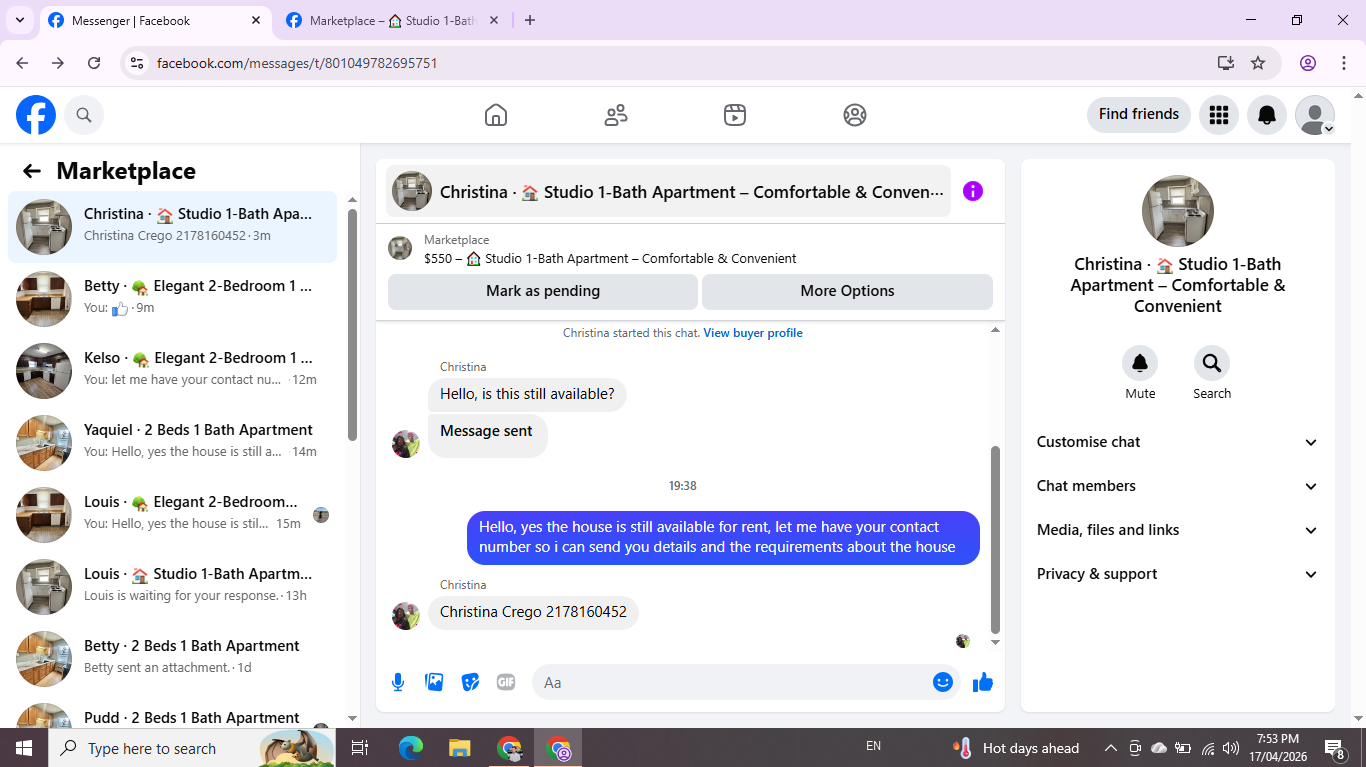Click Christina's phone number message bubble

point(533,612)
